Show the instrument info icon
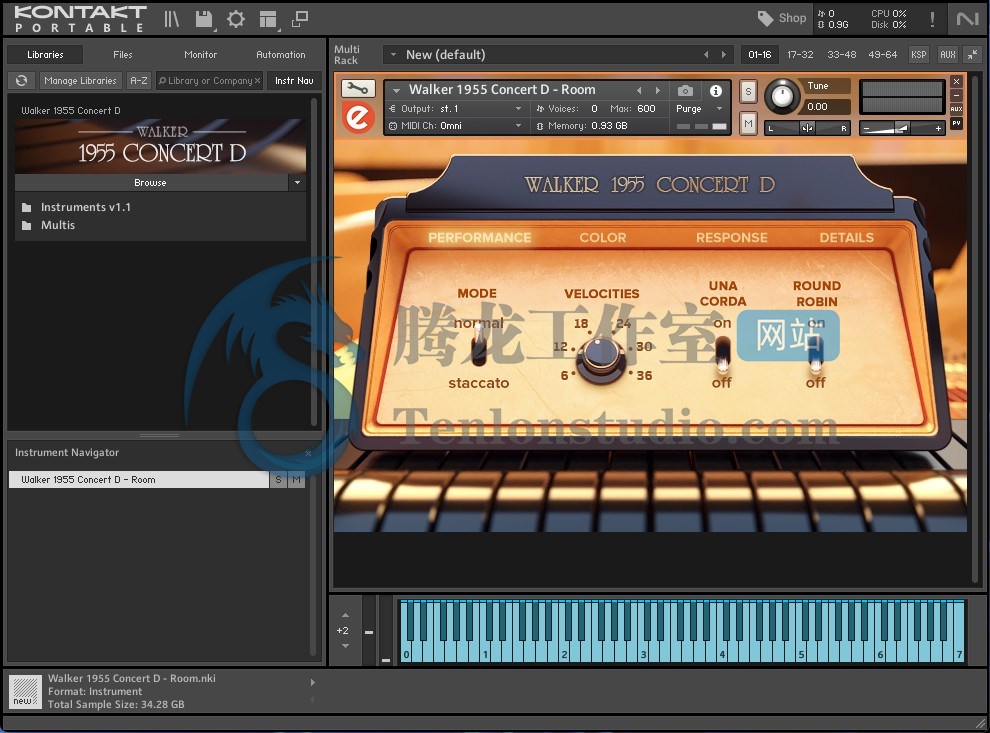Screen dimensions: 990x733 pyautogui.click(x=715, y=90)
